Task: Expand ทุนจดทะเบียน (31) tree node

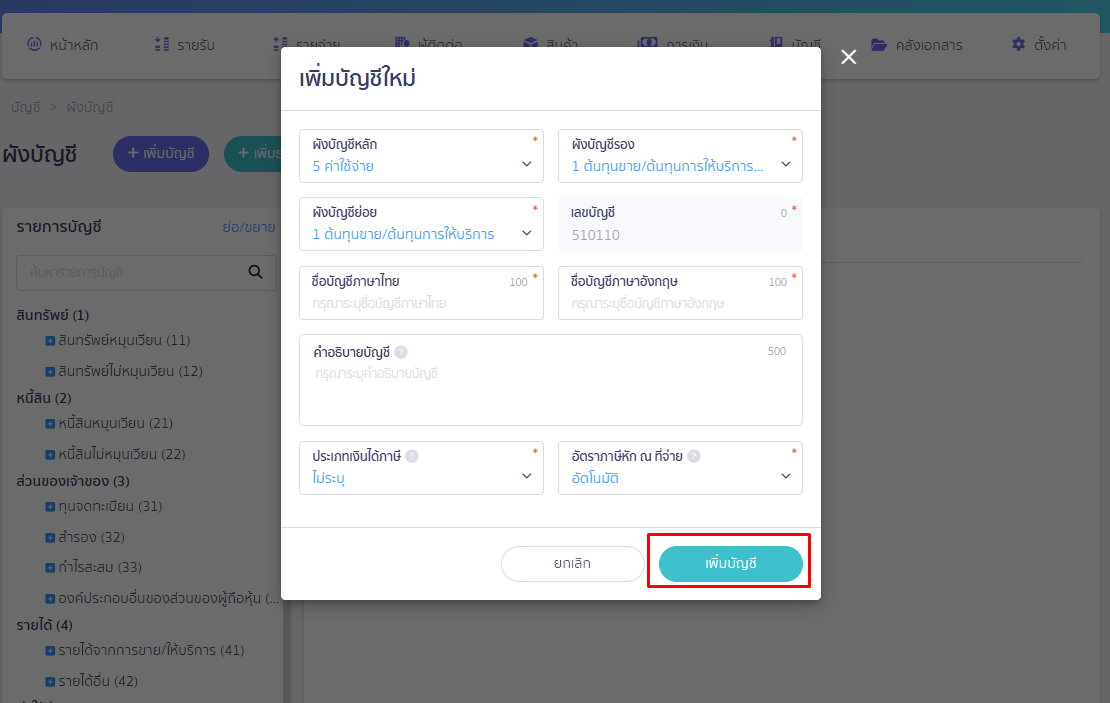Action: (x=50, y=506)
